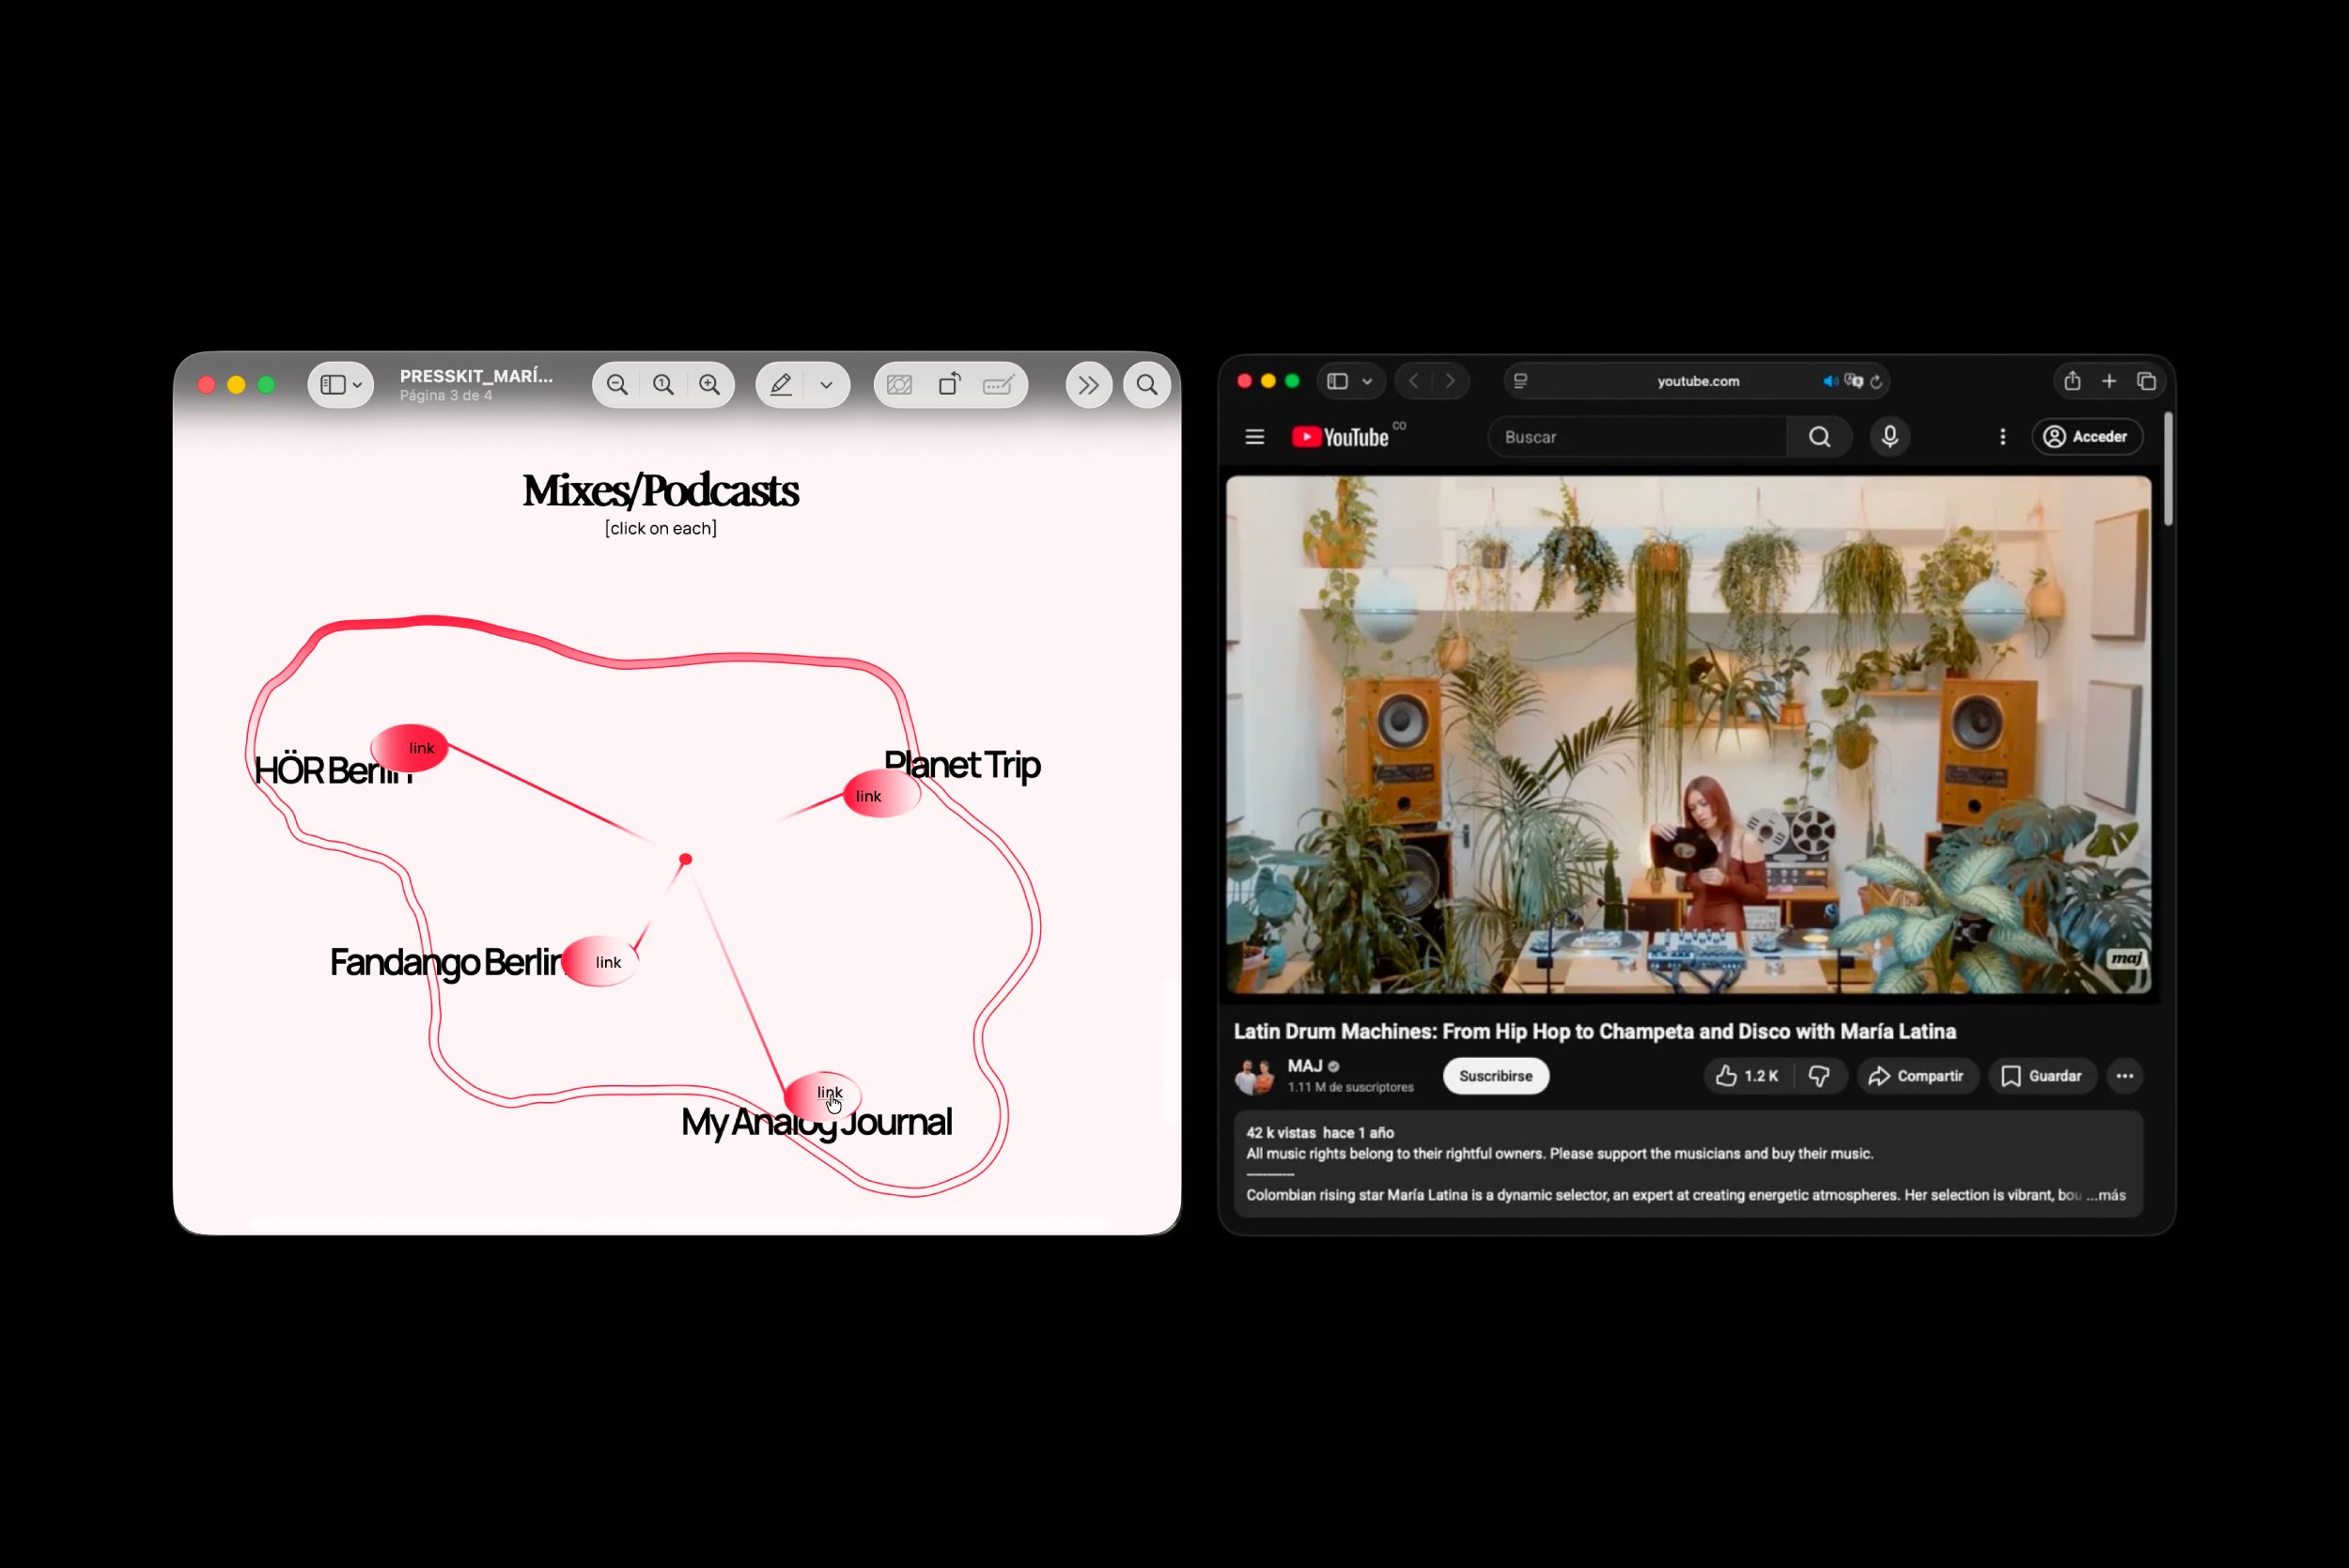Expand Preview sidebar view dropdown
This screenshot has width=2349, height=1568.
click(x=357, y=385)
